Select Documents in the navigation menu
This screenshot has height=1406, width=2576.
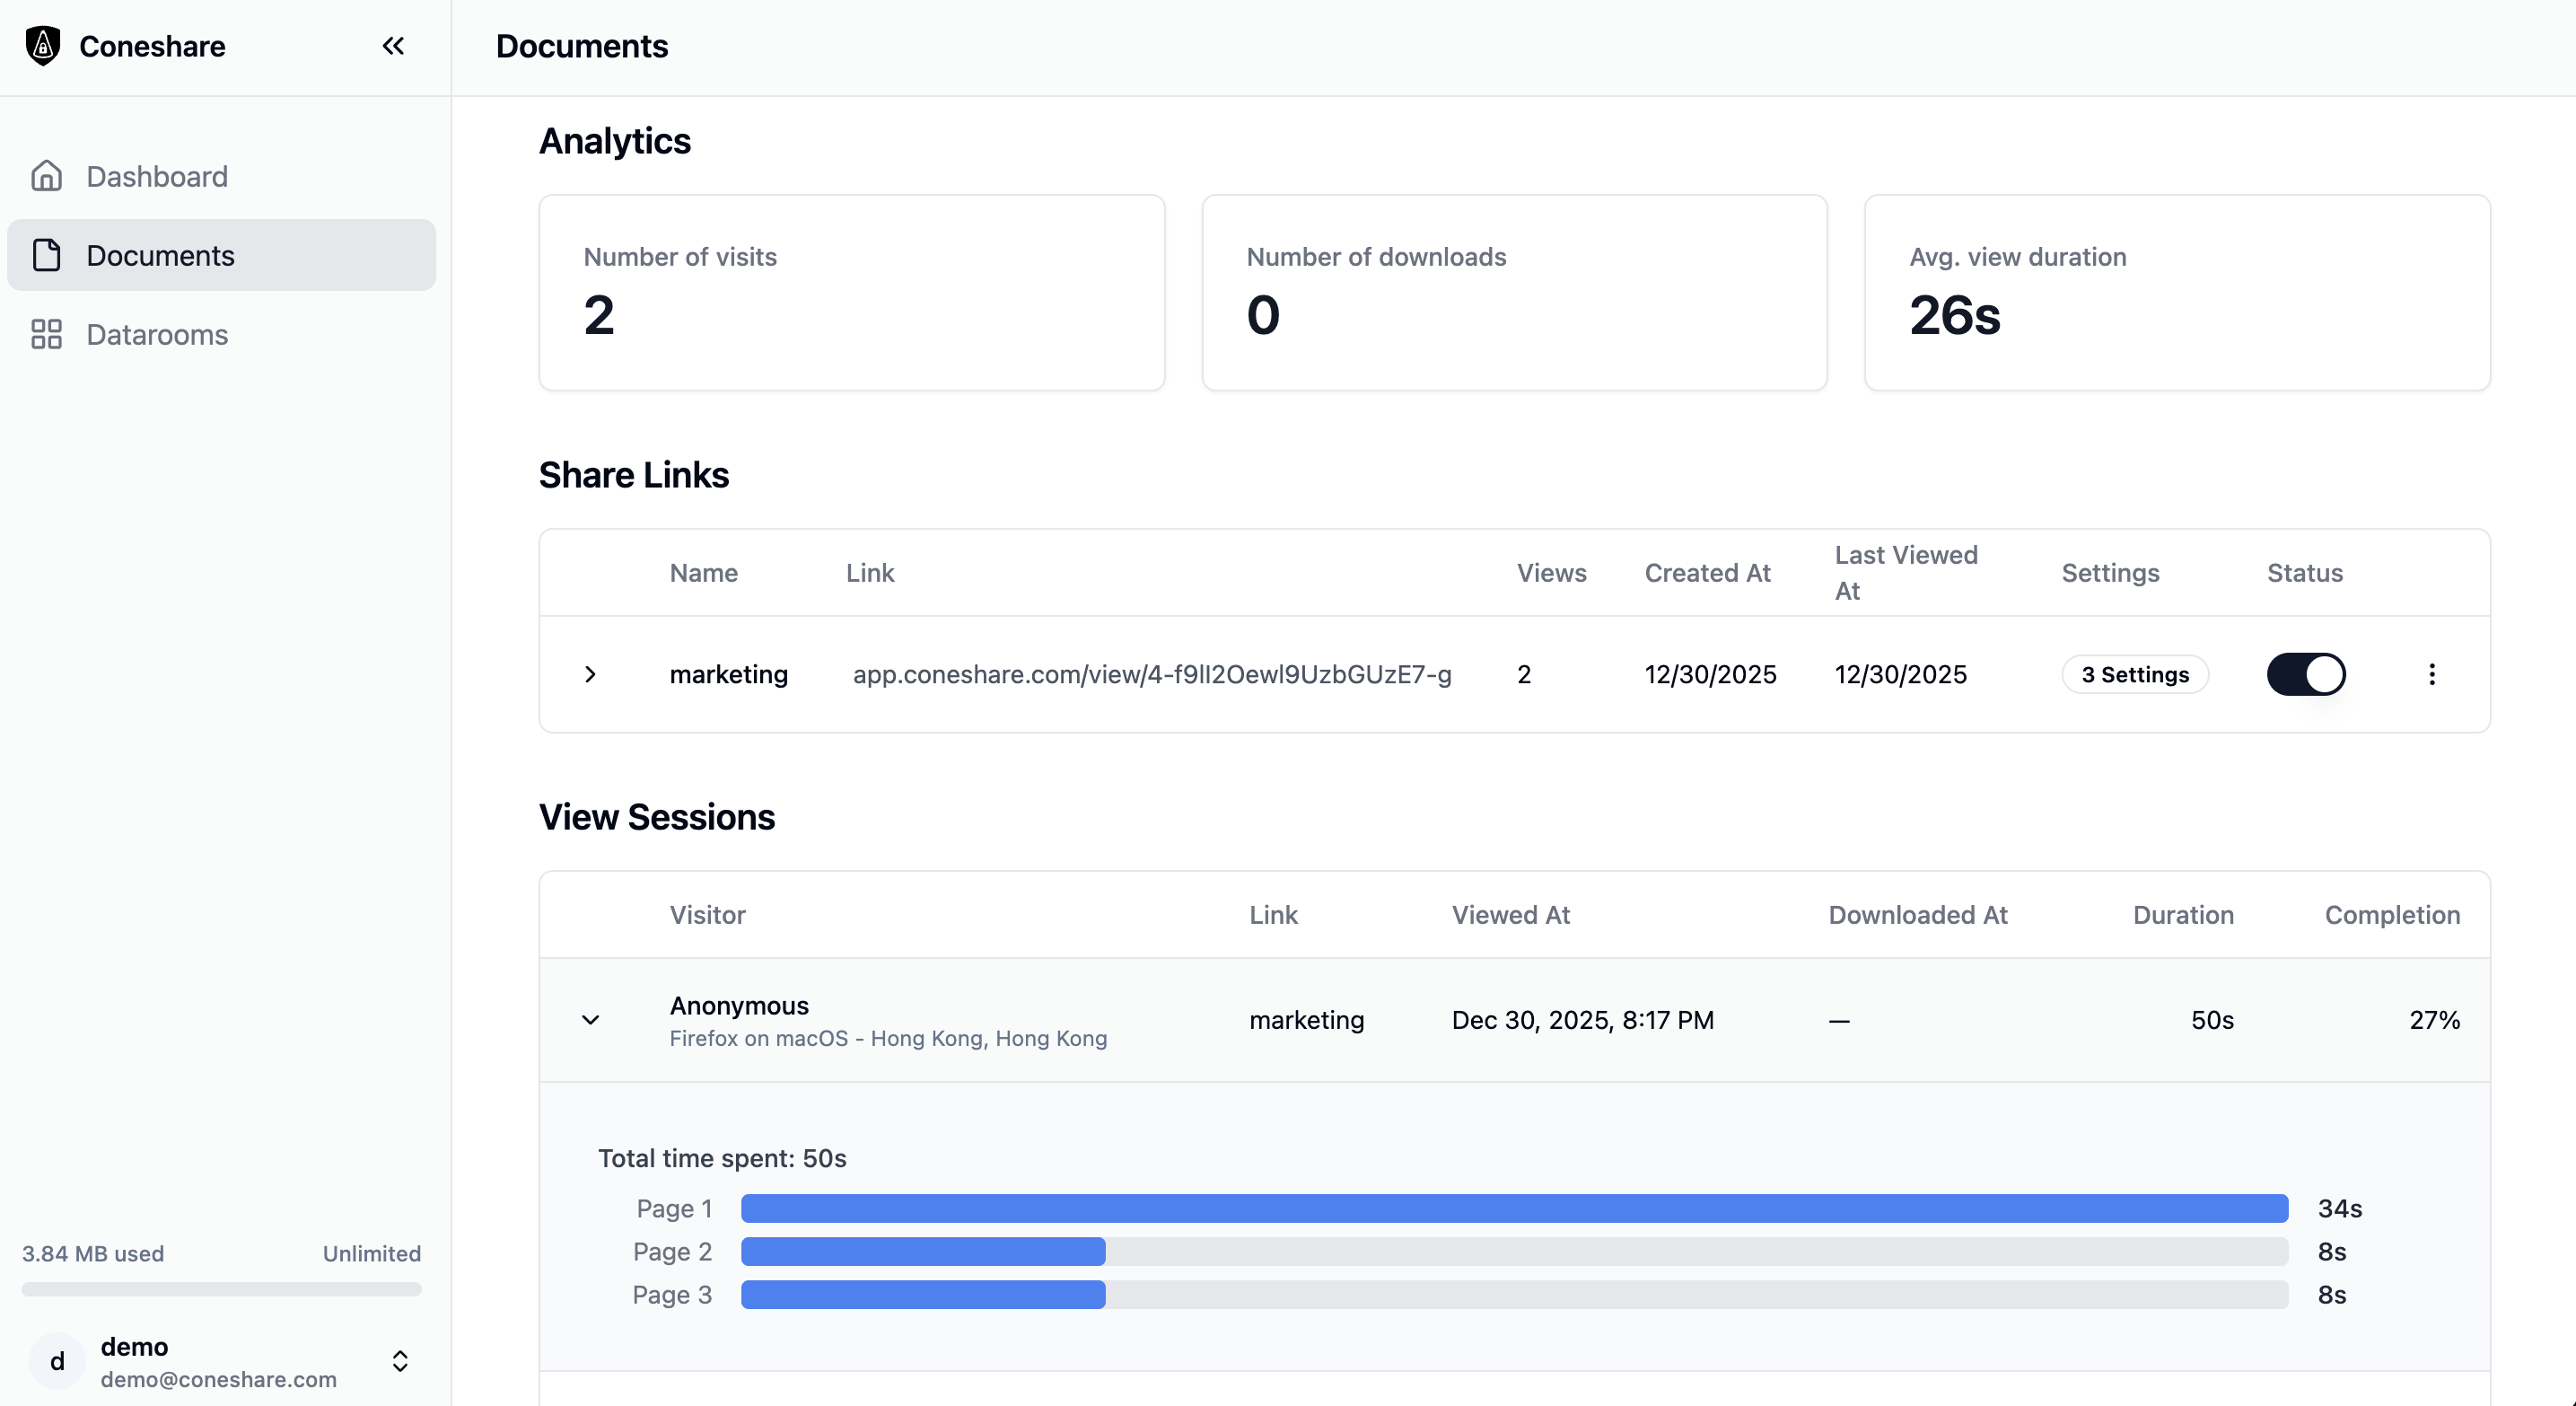point(161,255)
